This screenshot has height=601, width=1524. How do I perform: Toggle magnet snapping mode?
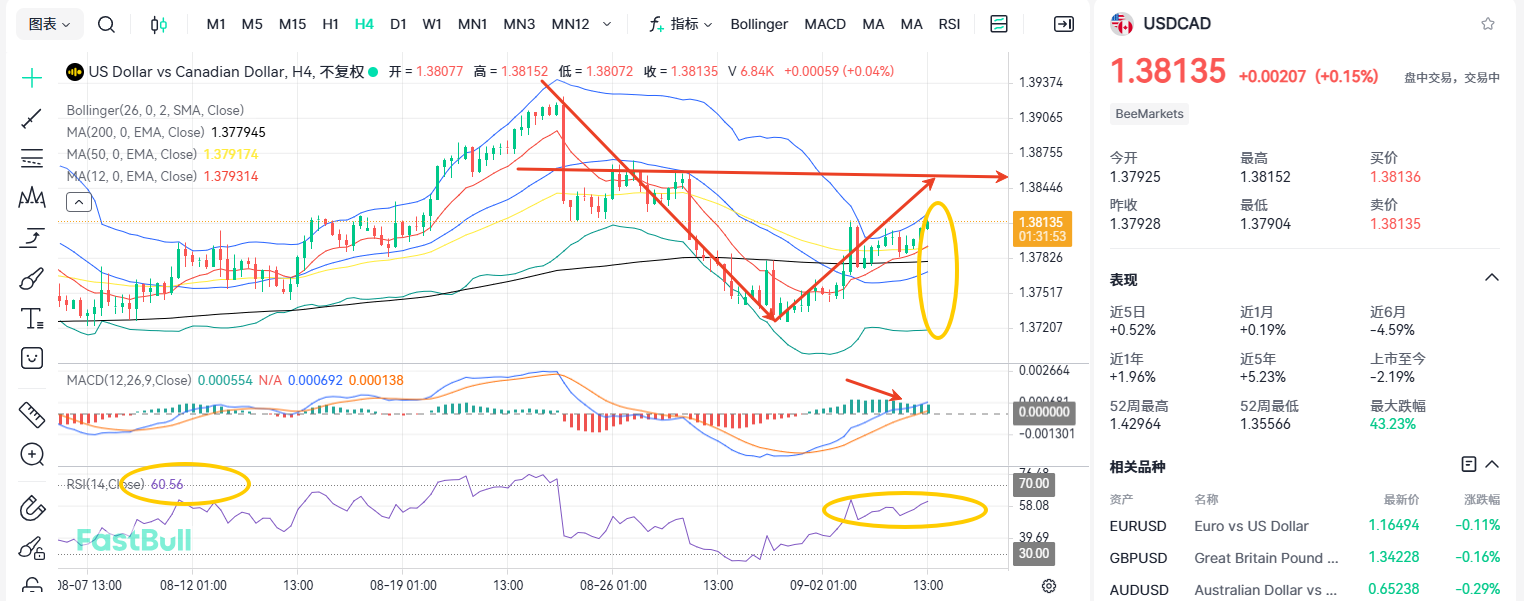[32, 508]
